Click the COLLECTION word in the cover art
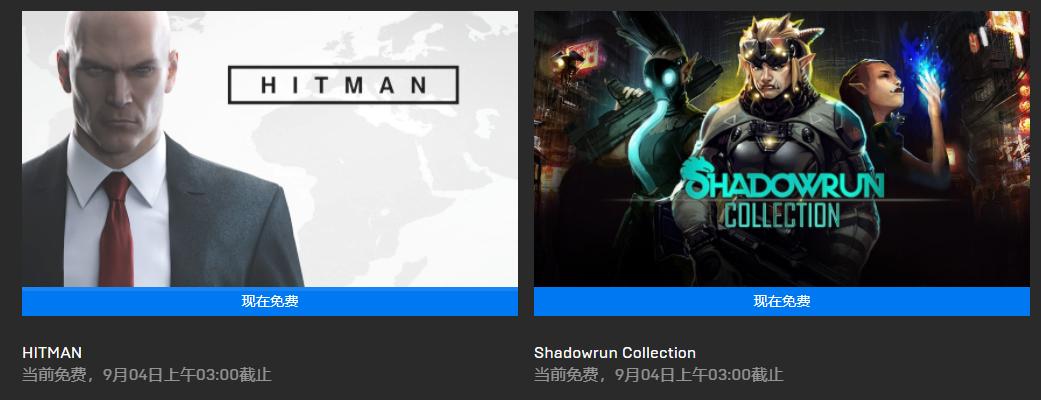The width and height of the screenshot is (1041, 400). [x=782, y=216]
